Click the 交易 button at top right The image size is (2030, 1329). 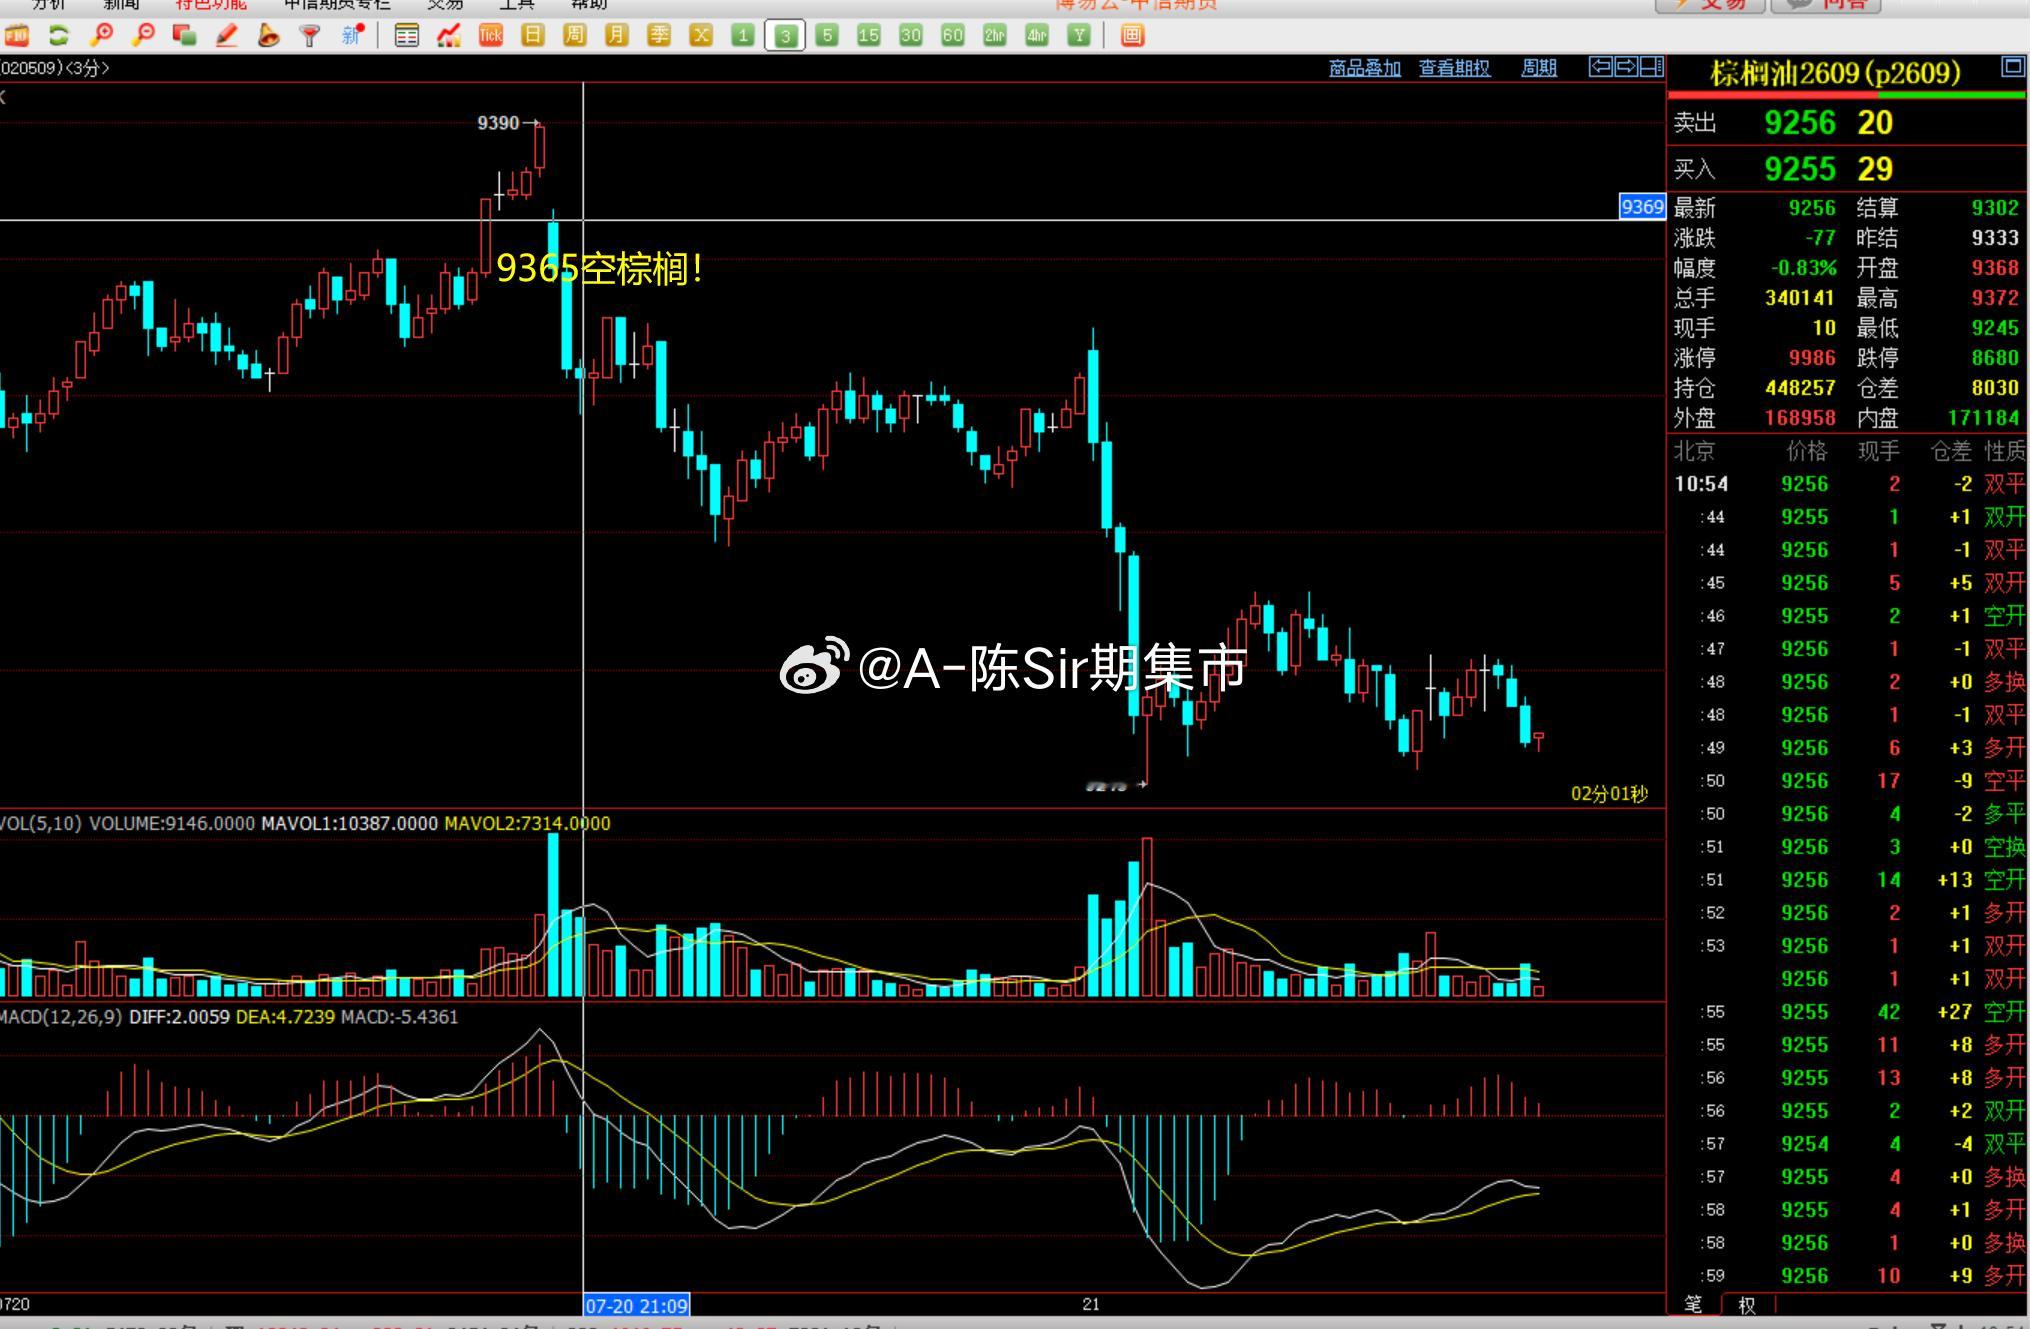(x=1710, y=5)
